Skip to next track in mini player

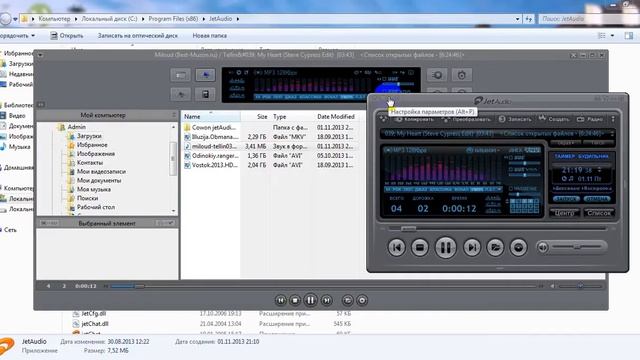click(x=472, y=247)
